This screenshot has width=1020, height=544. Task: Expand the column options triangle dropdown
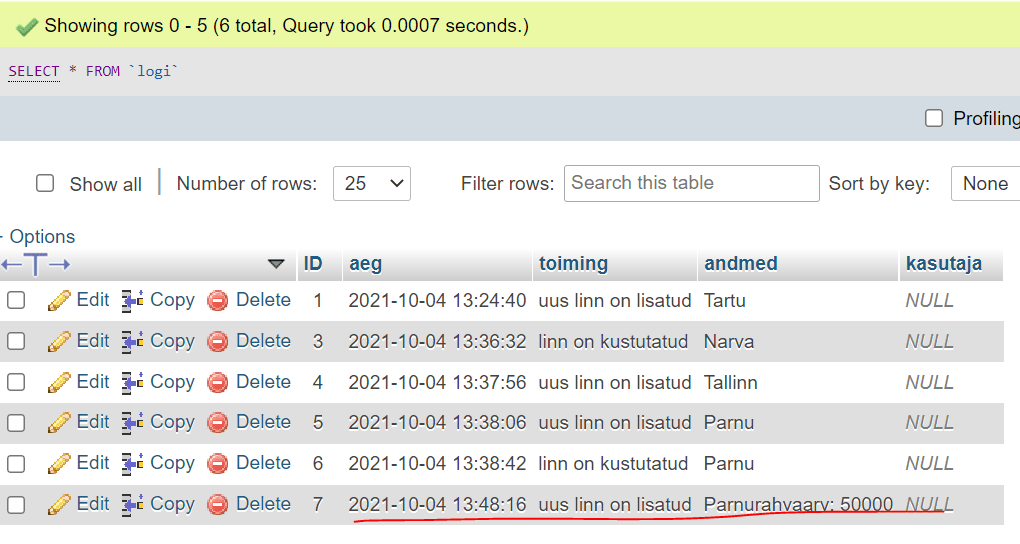pyautogui.click(x=277, y=264)
